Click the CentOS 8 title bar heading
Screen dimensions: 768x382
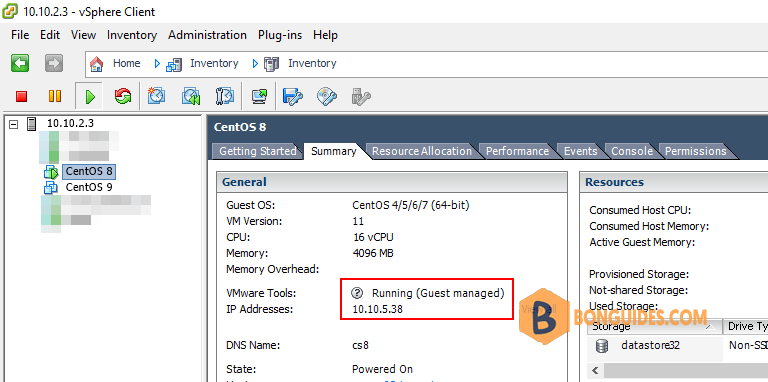coord(240,127)
